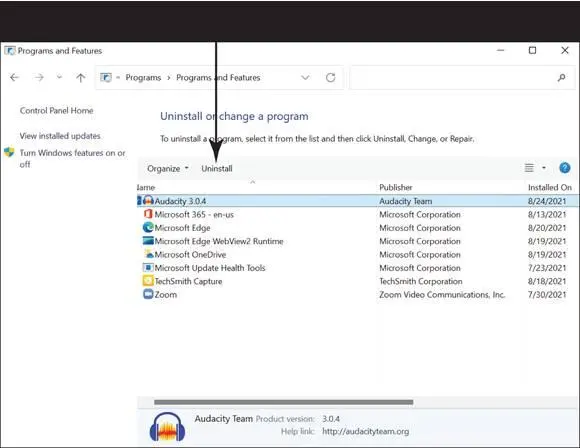
Task: Open the blue Help button
Action: point(564,168)
